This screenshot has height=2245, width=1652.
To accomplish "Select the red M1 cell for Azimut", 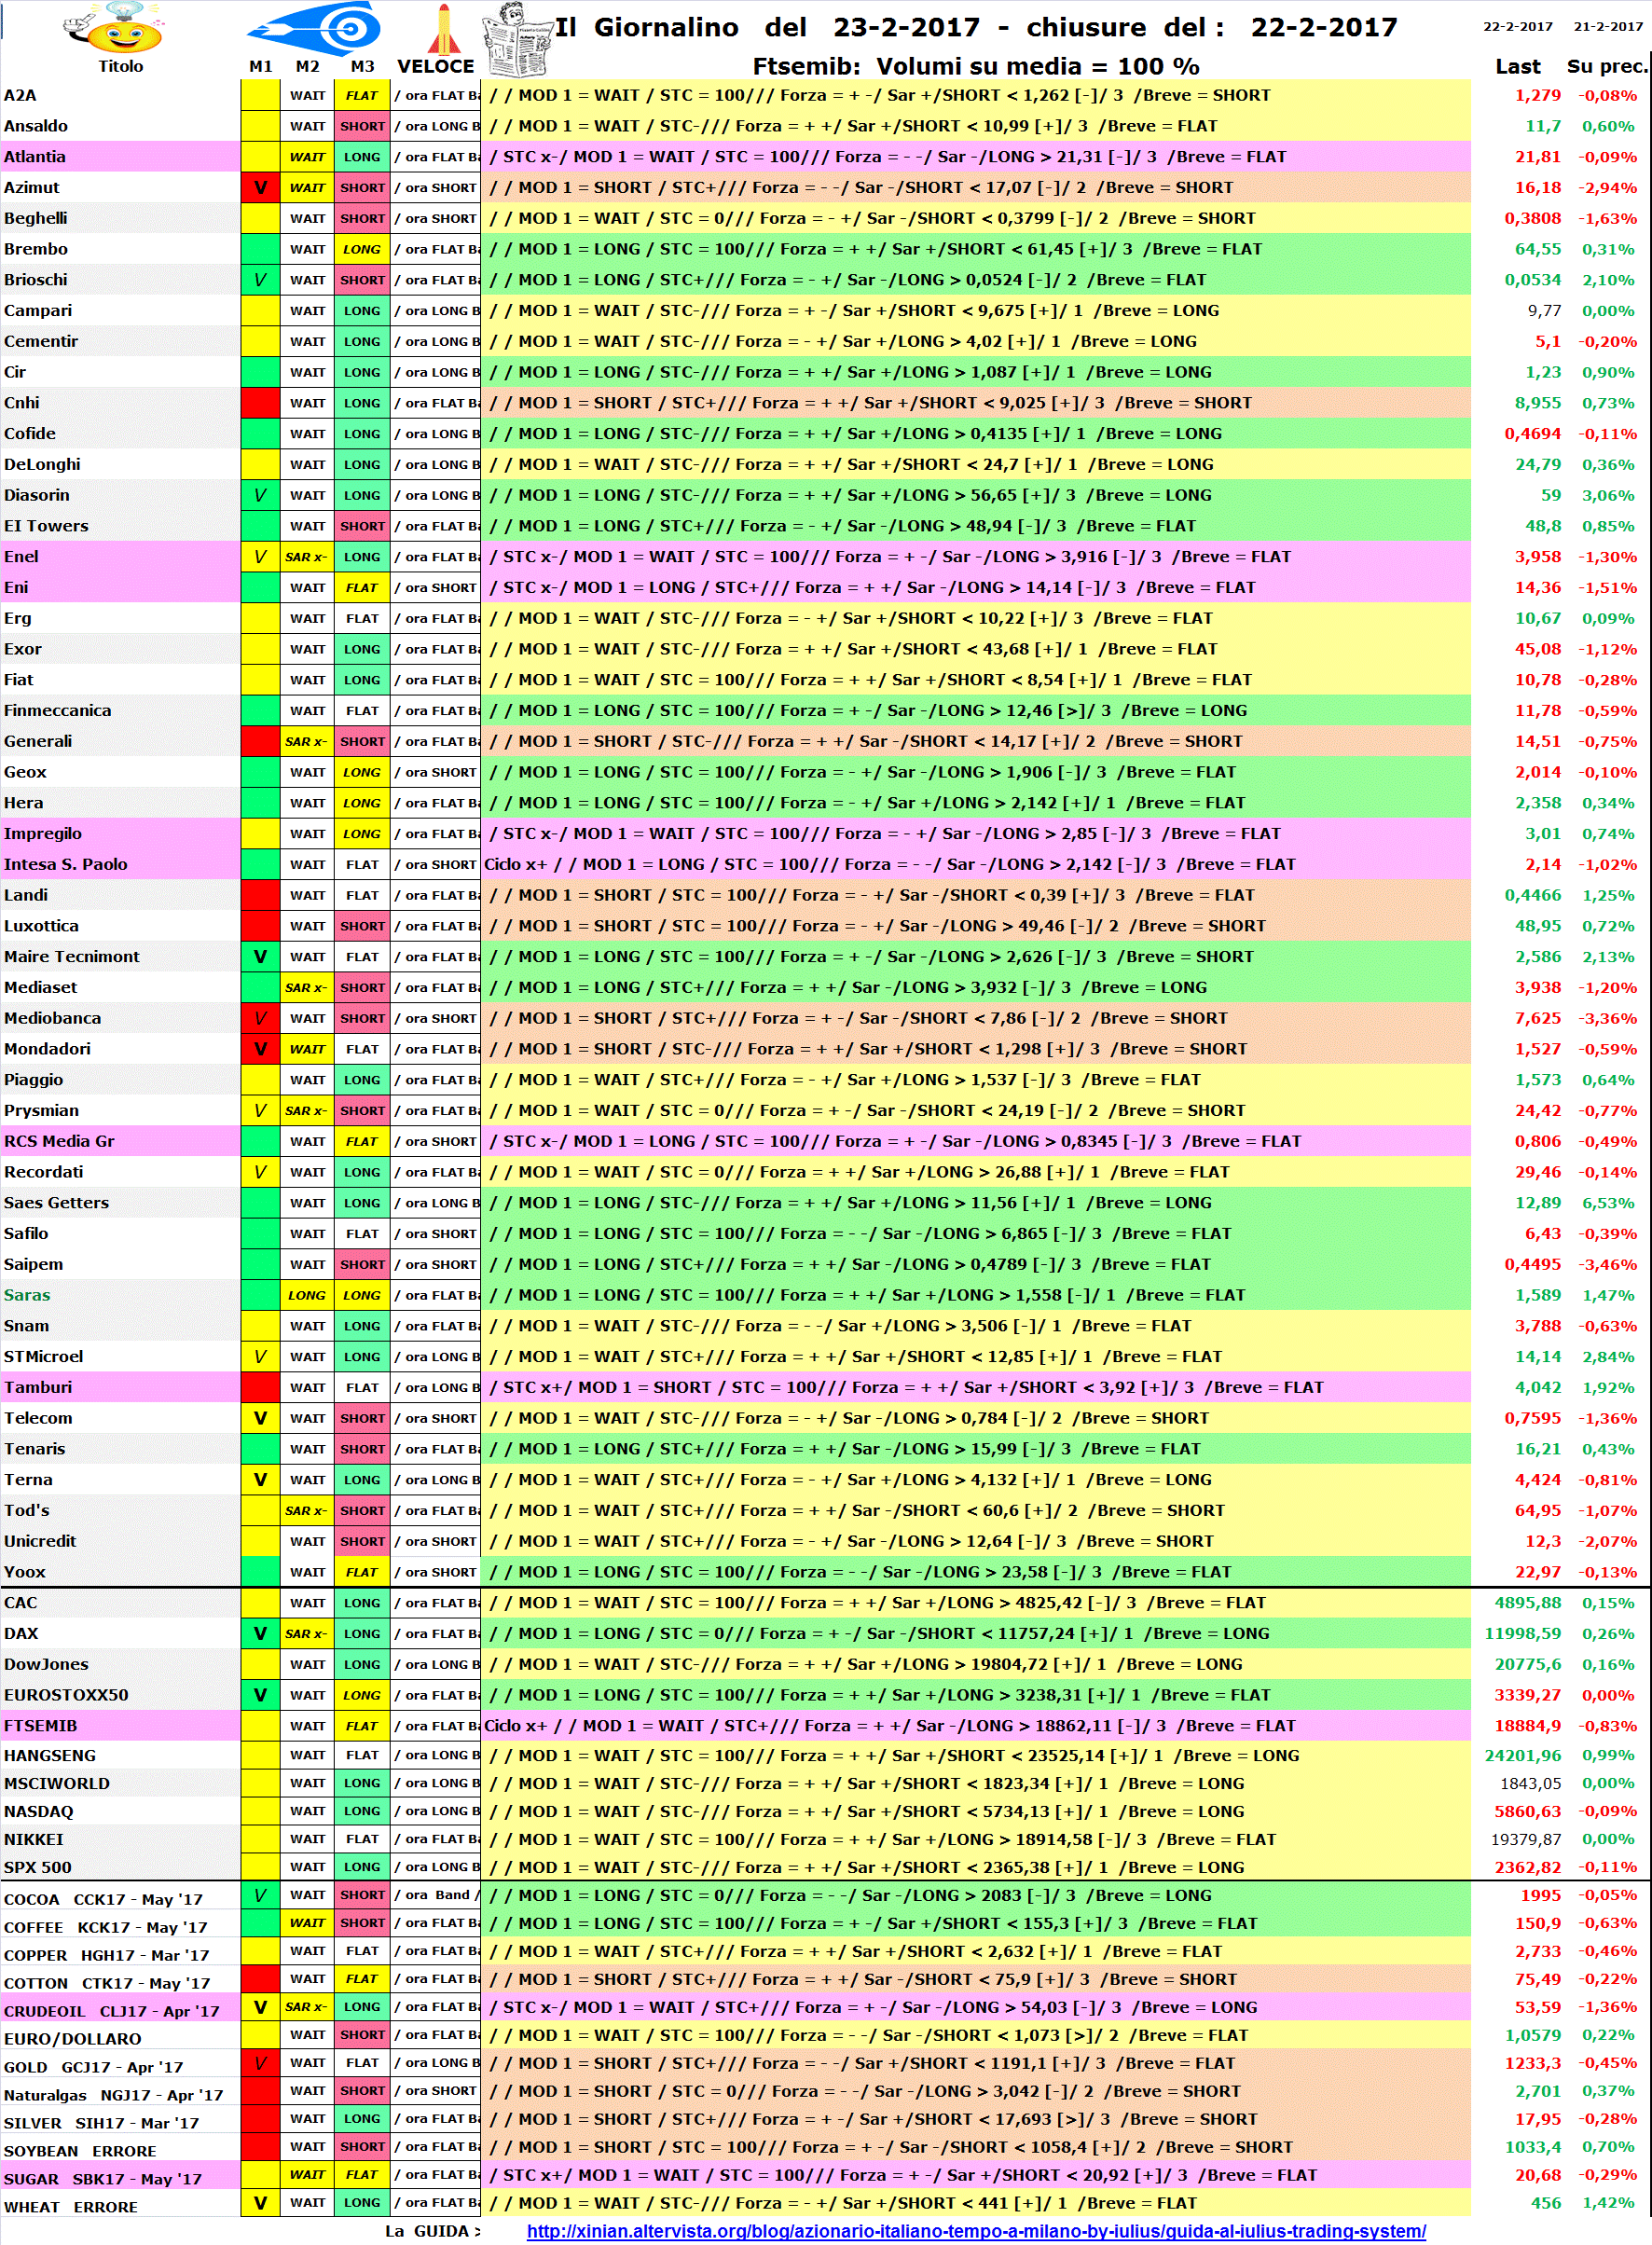I will coord(260,188).
